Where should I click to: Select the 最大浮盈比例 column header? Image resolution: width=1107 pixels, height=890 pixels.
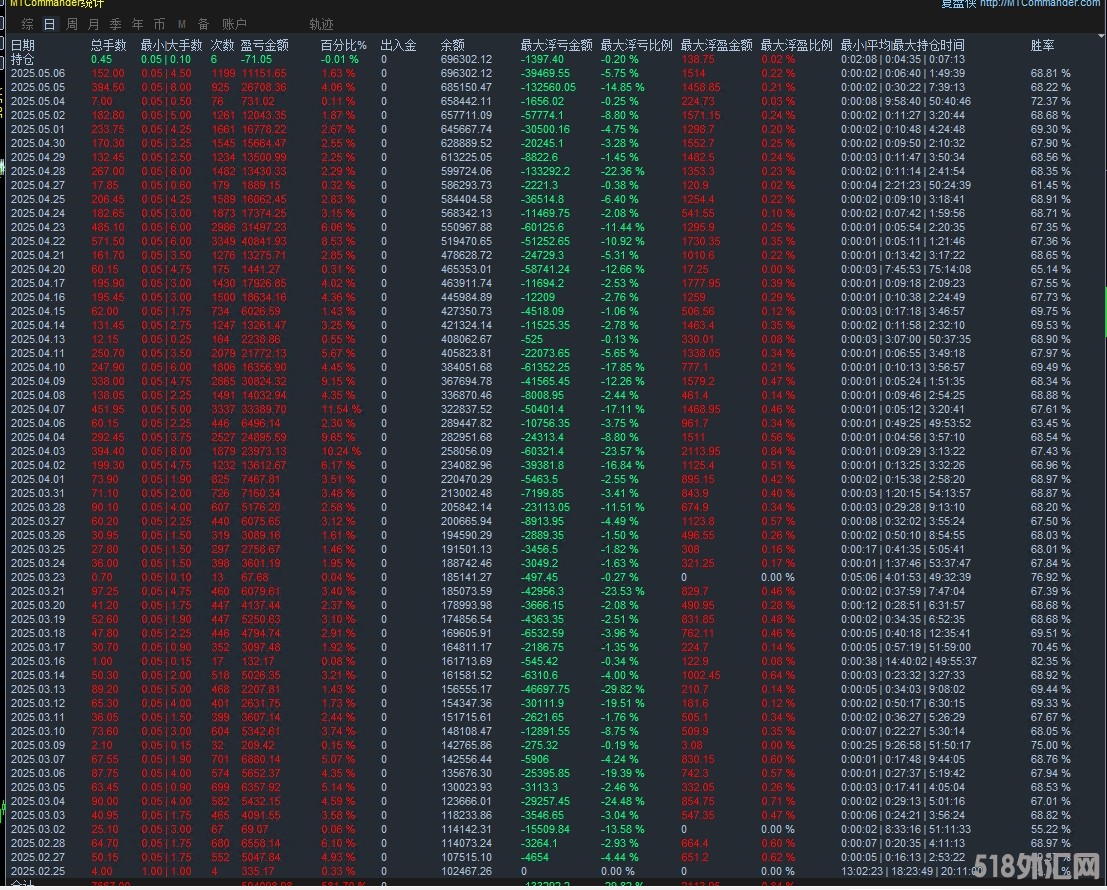(x=796, y=45)
